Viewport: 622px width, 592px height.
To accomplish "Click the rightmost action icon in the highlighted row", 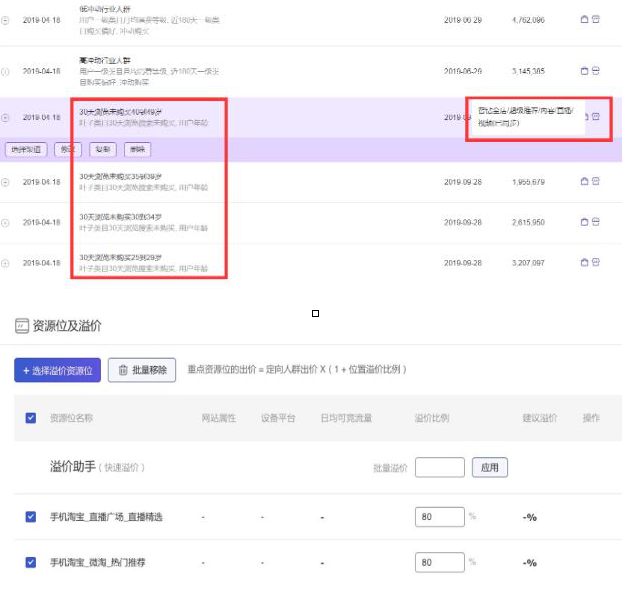I will [596, 117].
